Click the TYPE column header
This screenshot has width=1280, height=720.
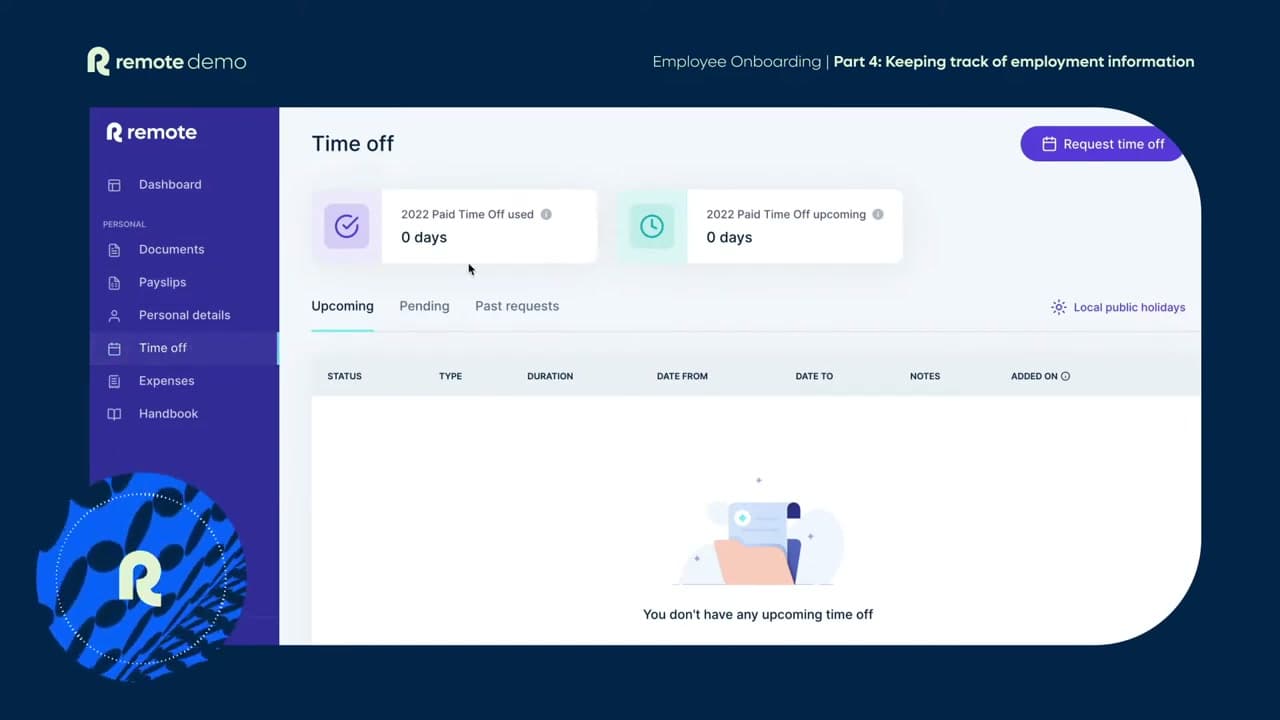click(x=450, y=377)
